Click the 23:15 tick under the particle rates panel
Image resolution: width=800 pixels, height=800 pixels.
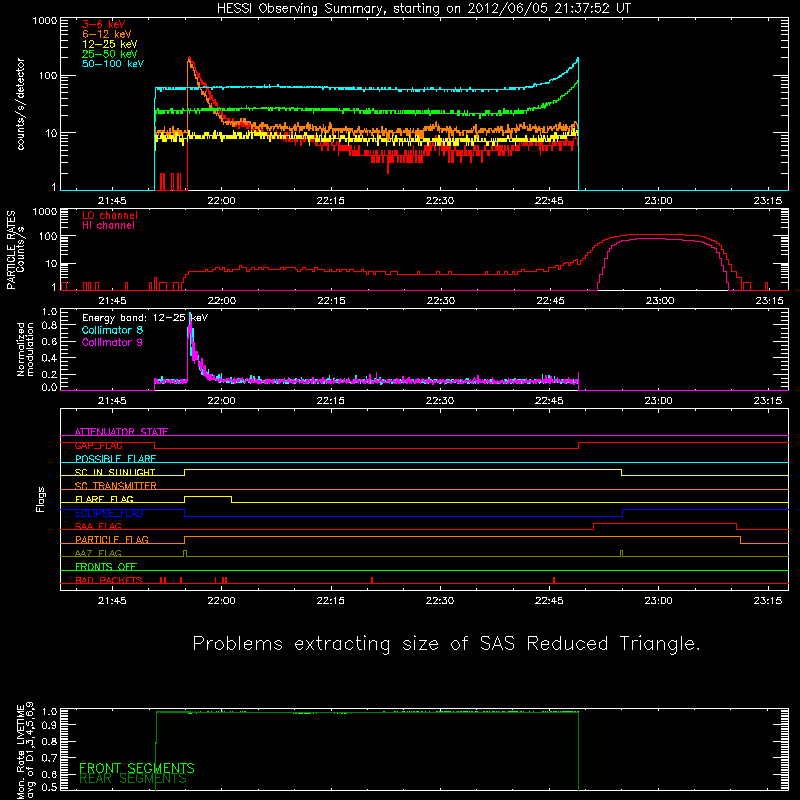click(x=769, y=301)
